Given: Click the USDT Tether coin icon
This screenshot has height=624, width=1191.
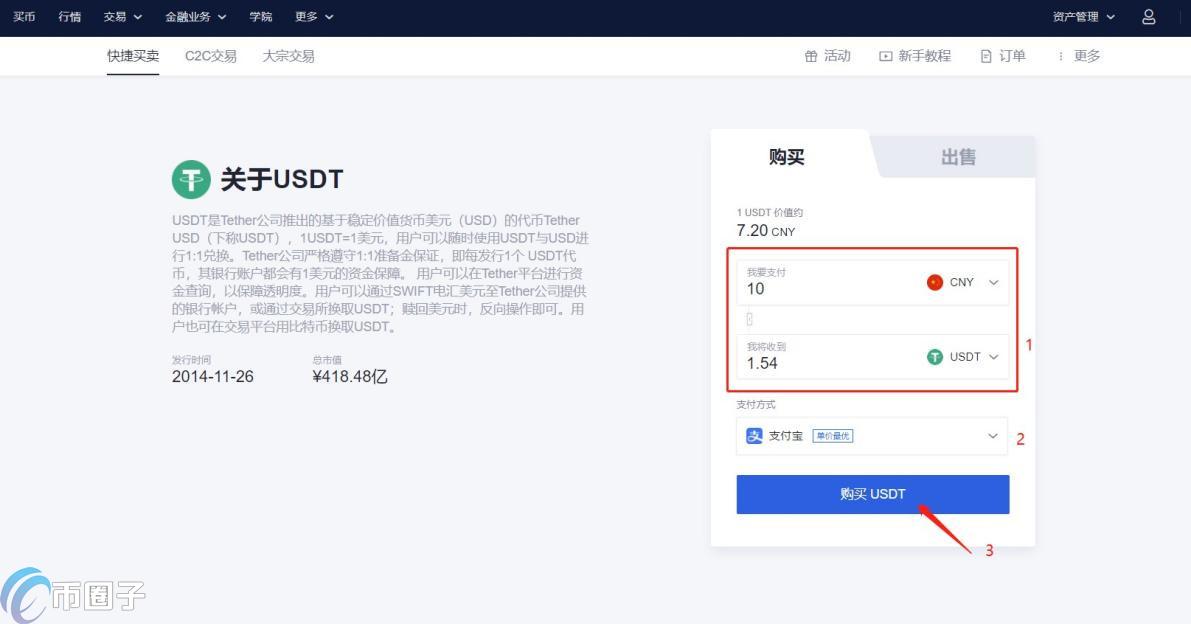Looking at the screenshot, I should pyautogui.click(x=935, y=356).
